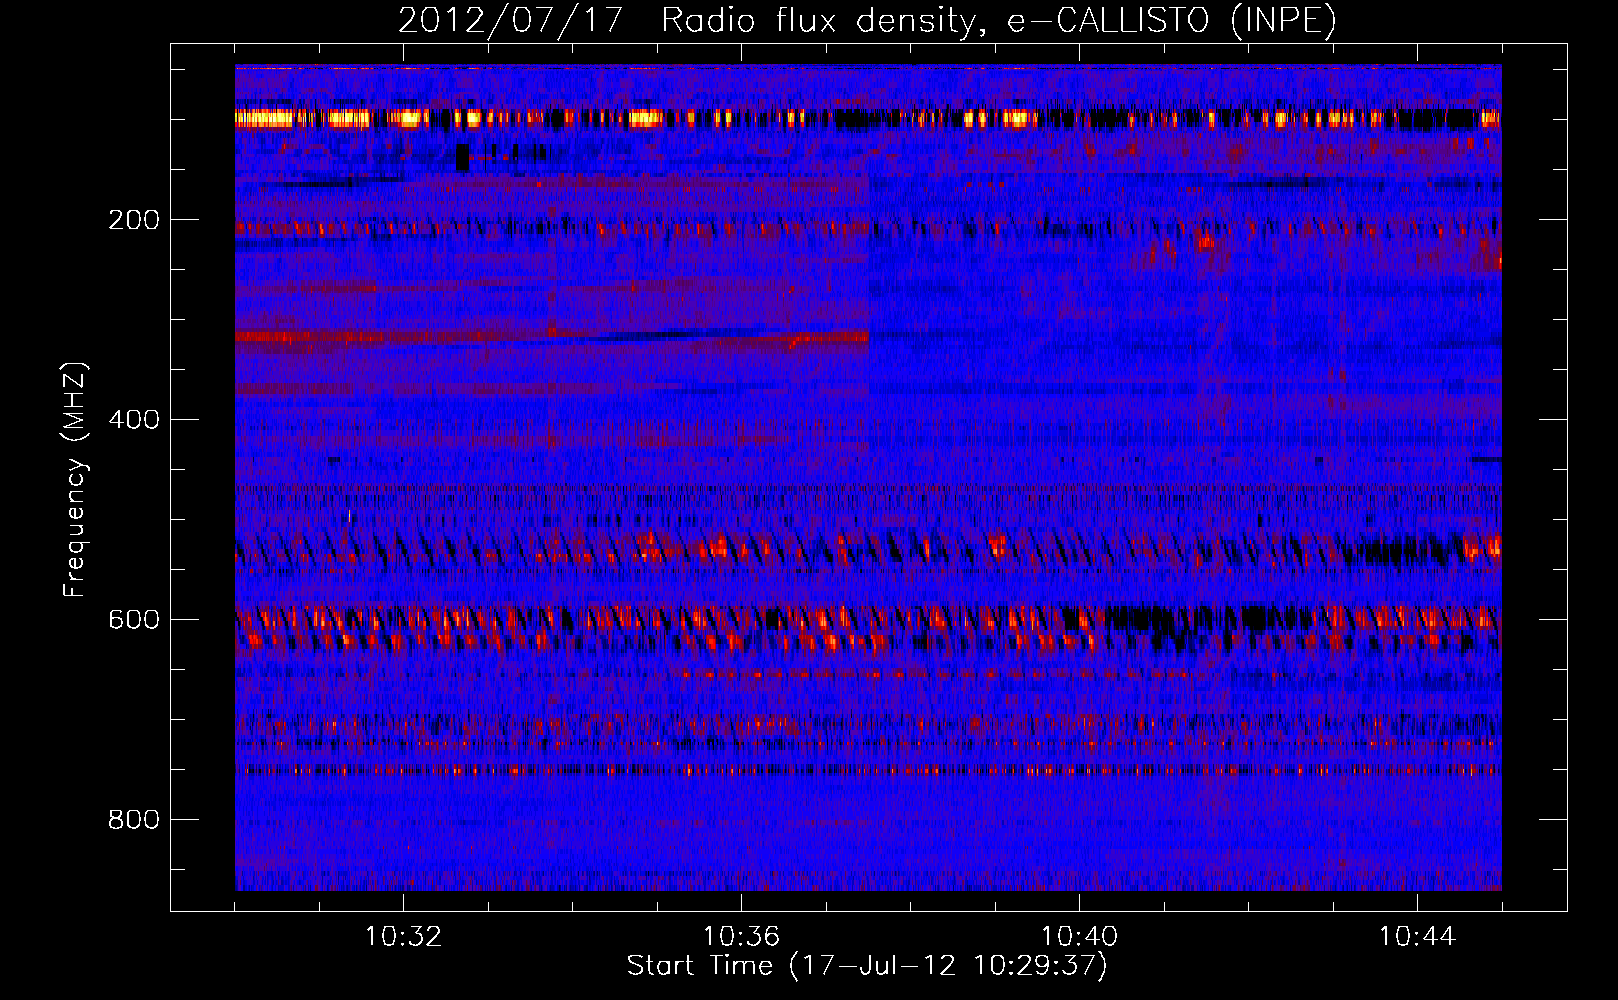Click the 10:32 time tick label
Viewport: 1618px width, 1000px height.
403,937
